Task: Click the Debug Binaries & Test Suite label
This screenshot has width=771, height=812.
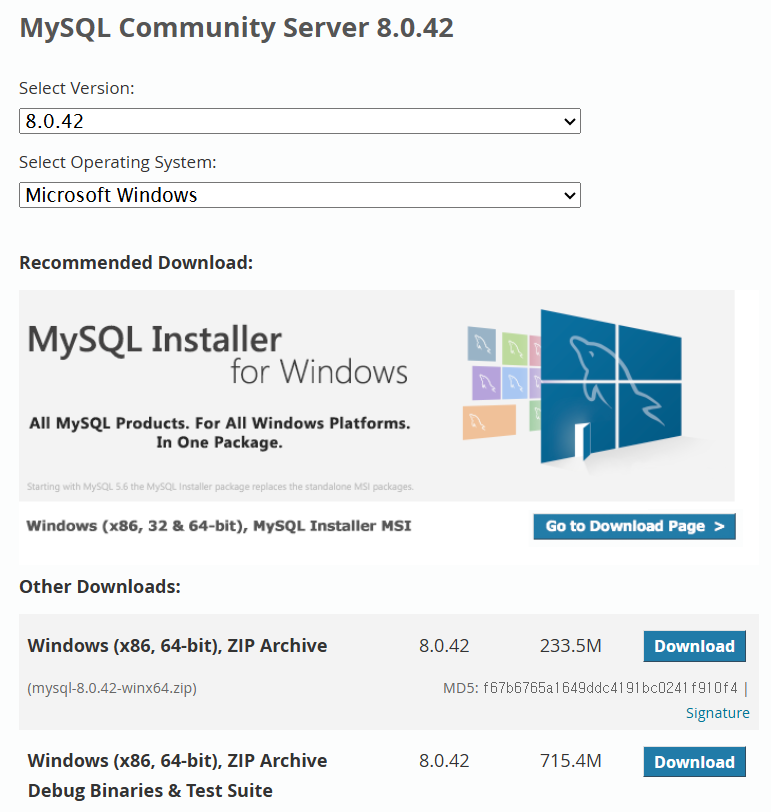Action: (x=150, y=791)
